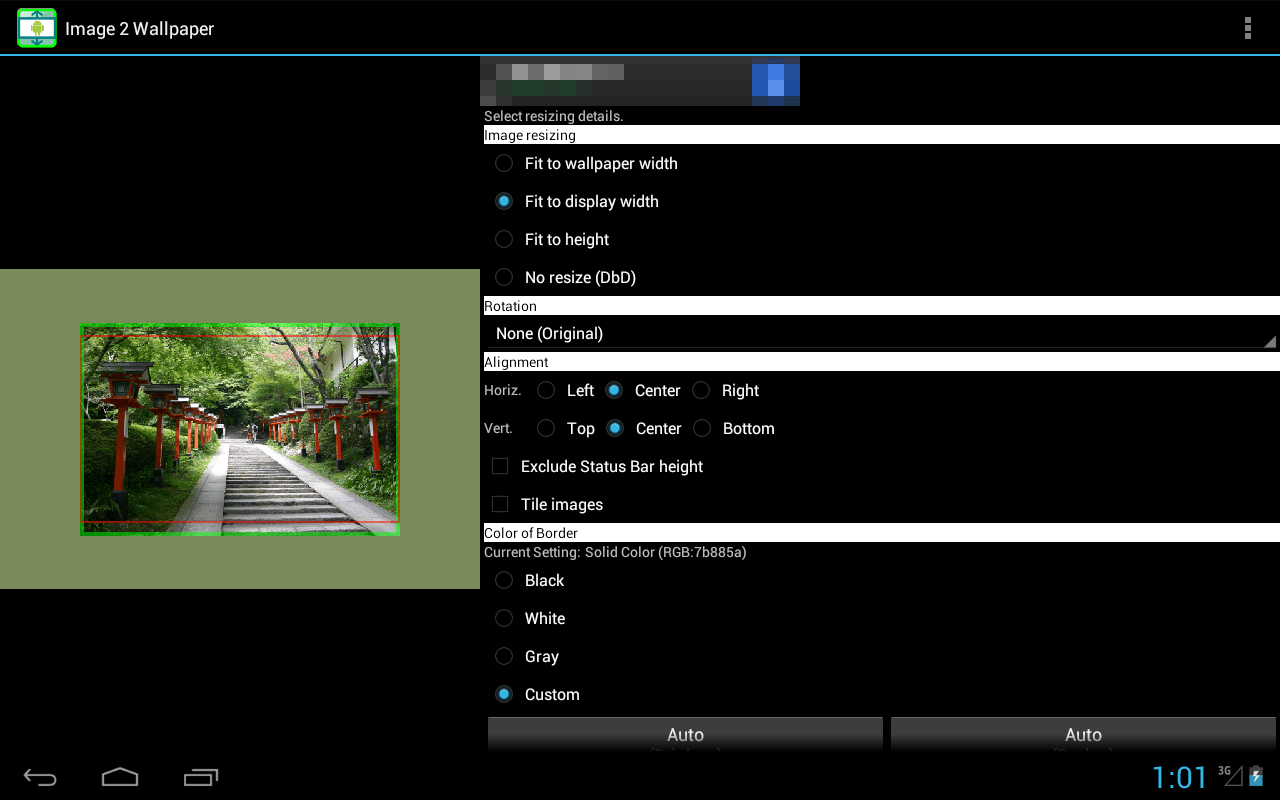Choose No resize (DbD) option

pyautogui.click(x=505, y=277)
